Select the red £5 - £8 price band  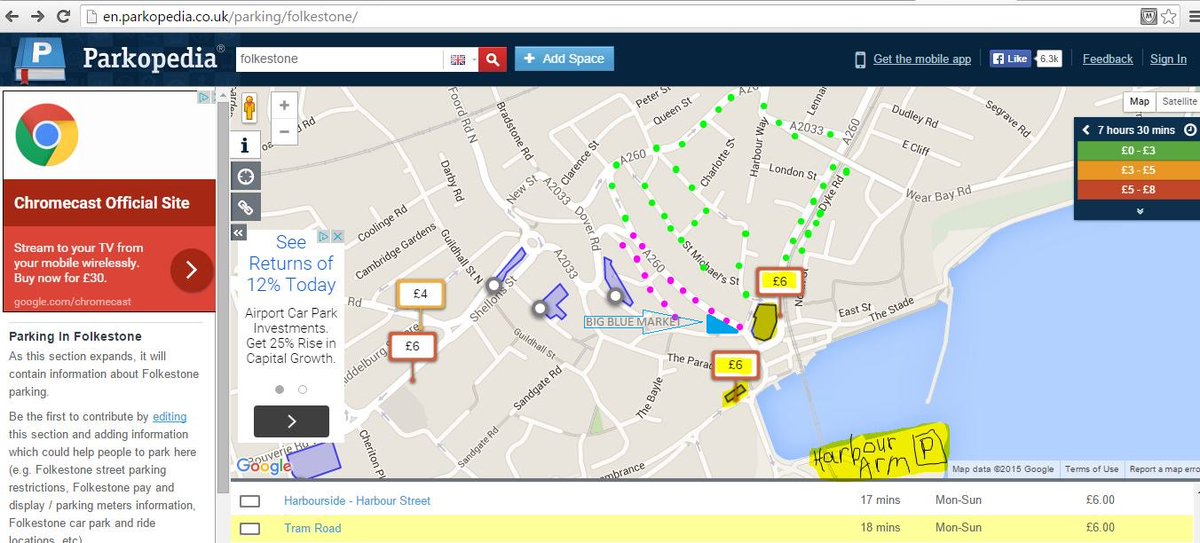click(1137, 190)
